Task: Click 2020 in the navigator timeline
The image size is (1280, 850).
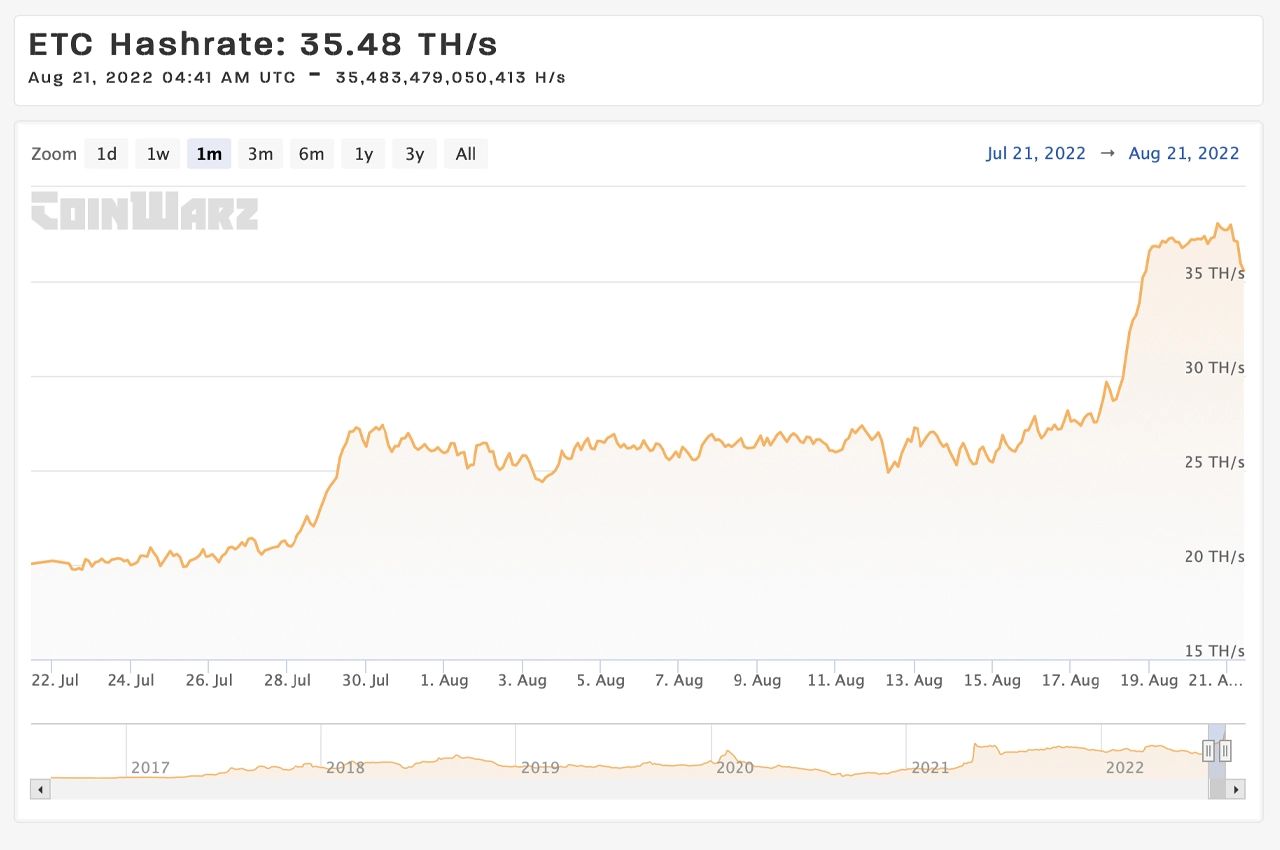Action: tap(735, 768)
